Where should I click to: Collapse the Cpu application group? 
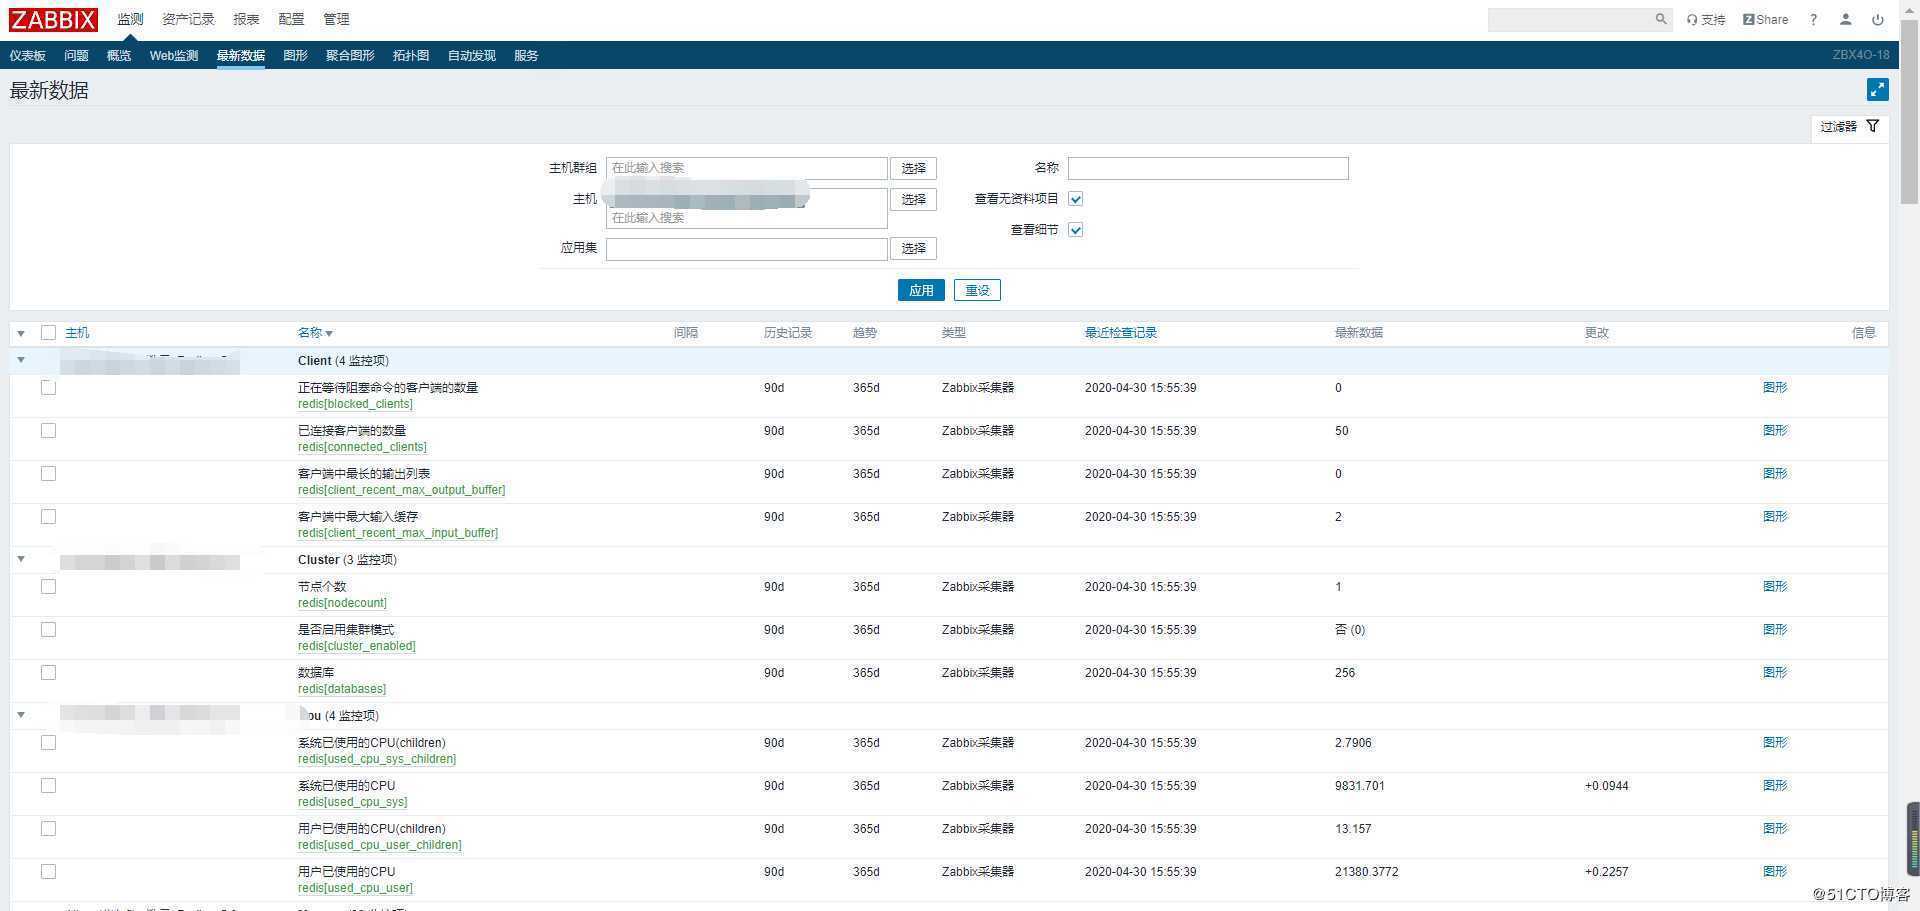pos(21,715)
